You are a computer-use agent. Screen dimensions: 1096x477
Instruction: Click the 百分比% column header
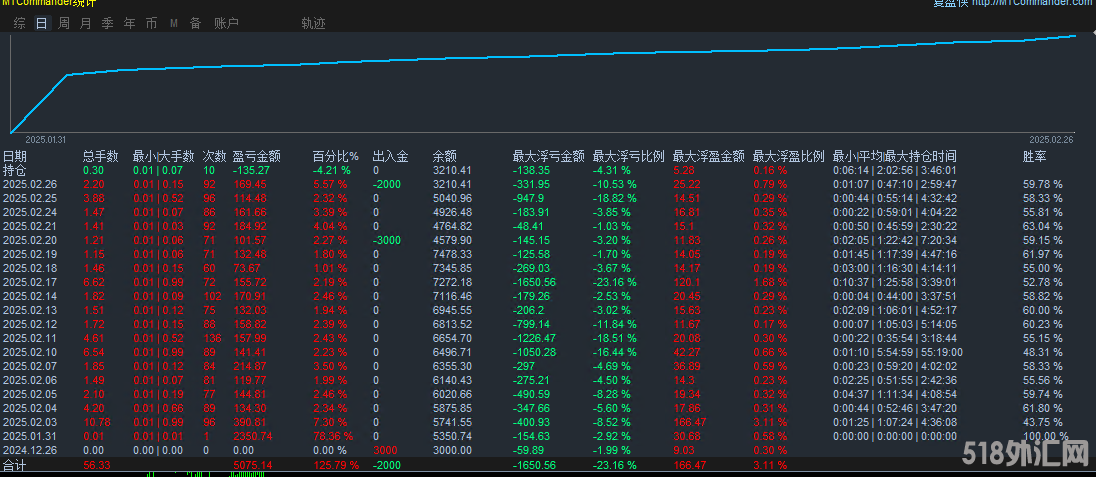coord(336,156)
